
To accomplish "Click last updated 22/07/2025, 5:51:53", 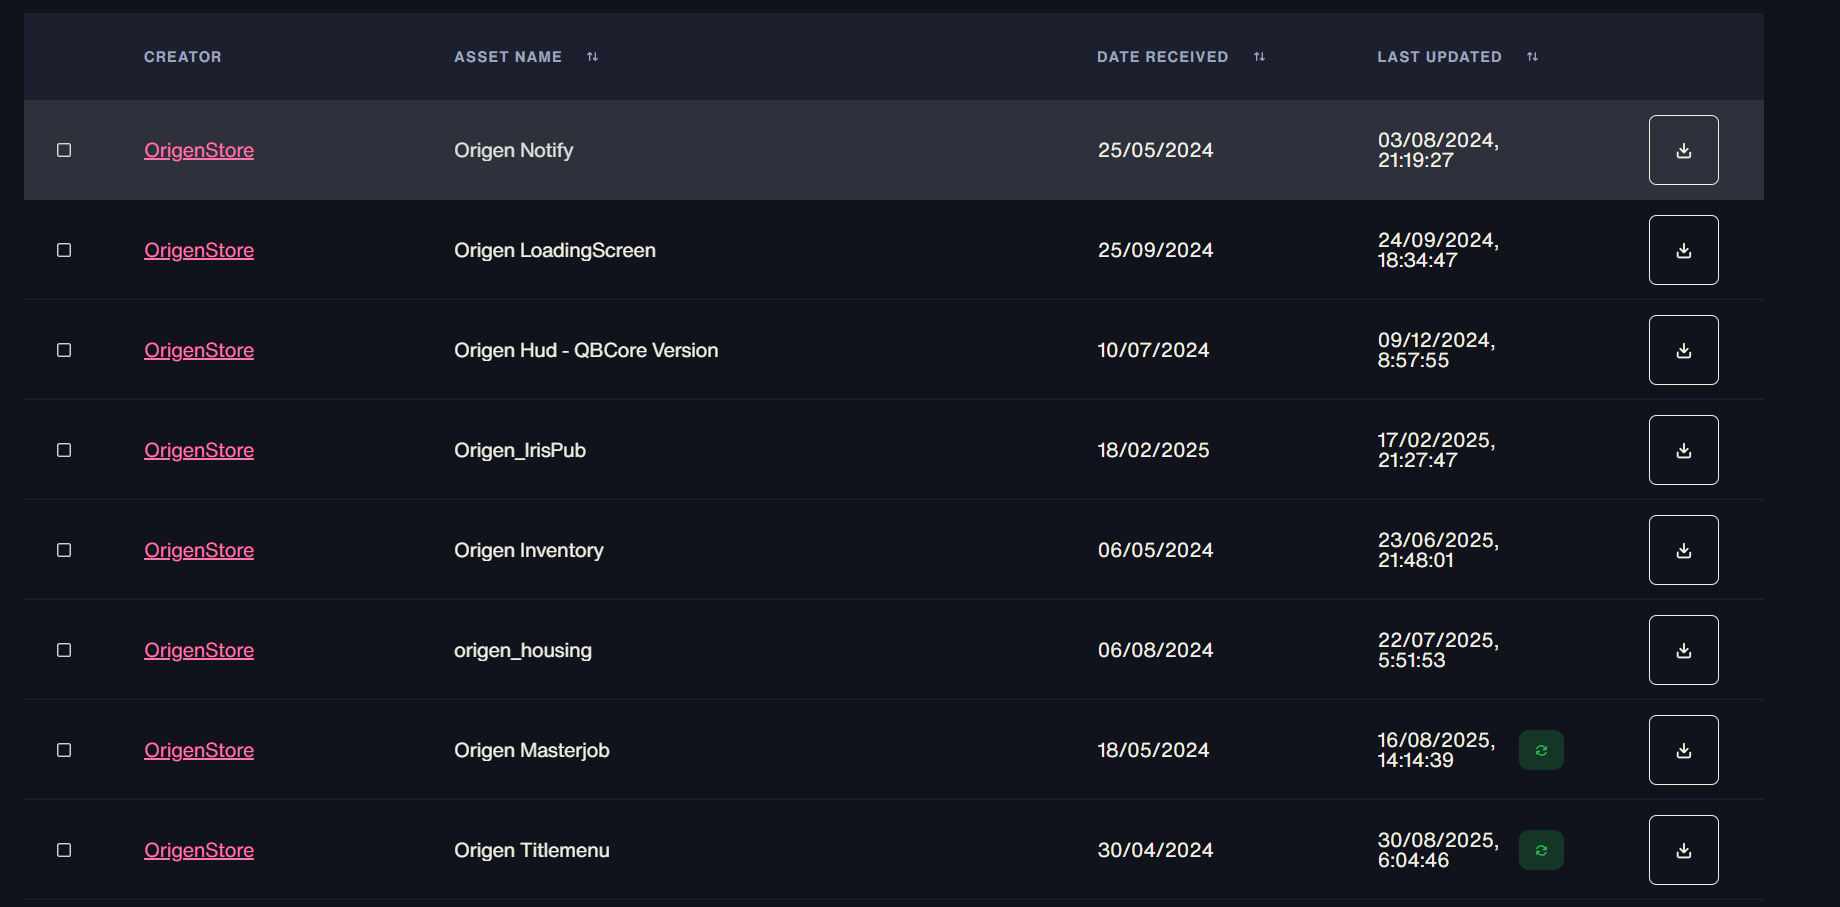I will pyautogui.click(x=1438, y=650).
